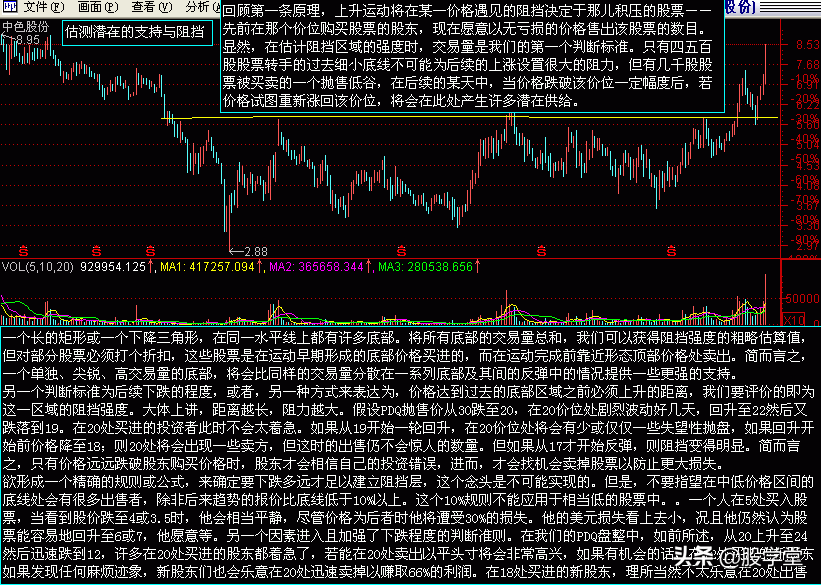Screen dimensions: 821x585
Task: Select the yellow horizontal resistance line
Action: click(469, 118)
